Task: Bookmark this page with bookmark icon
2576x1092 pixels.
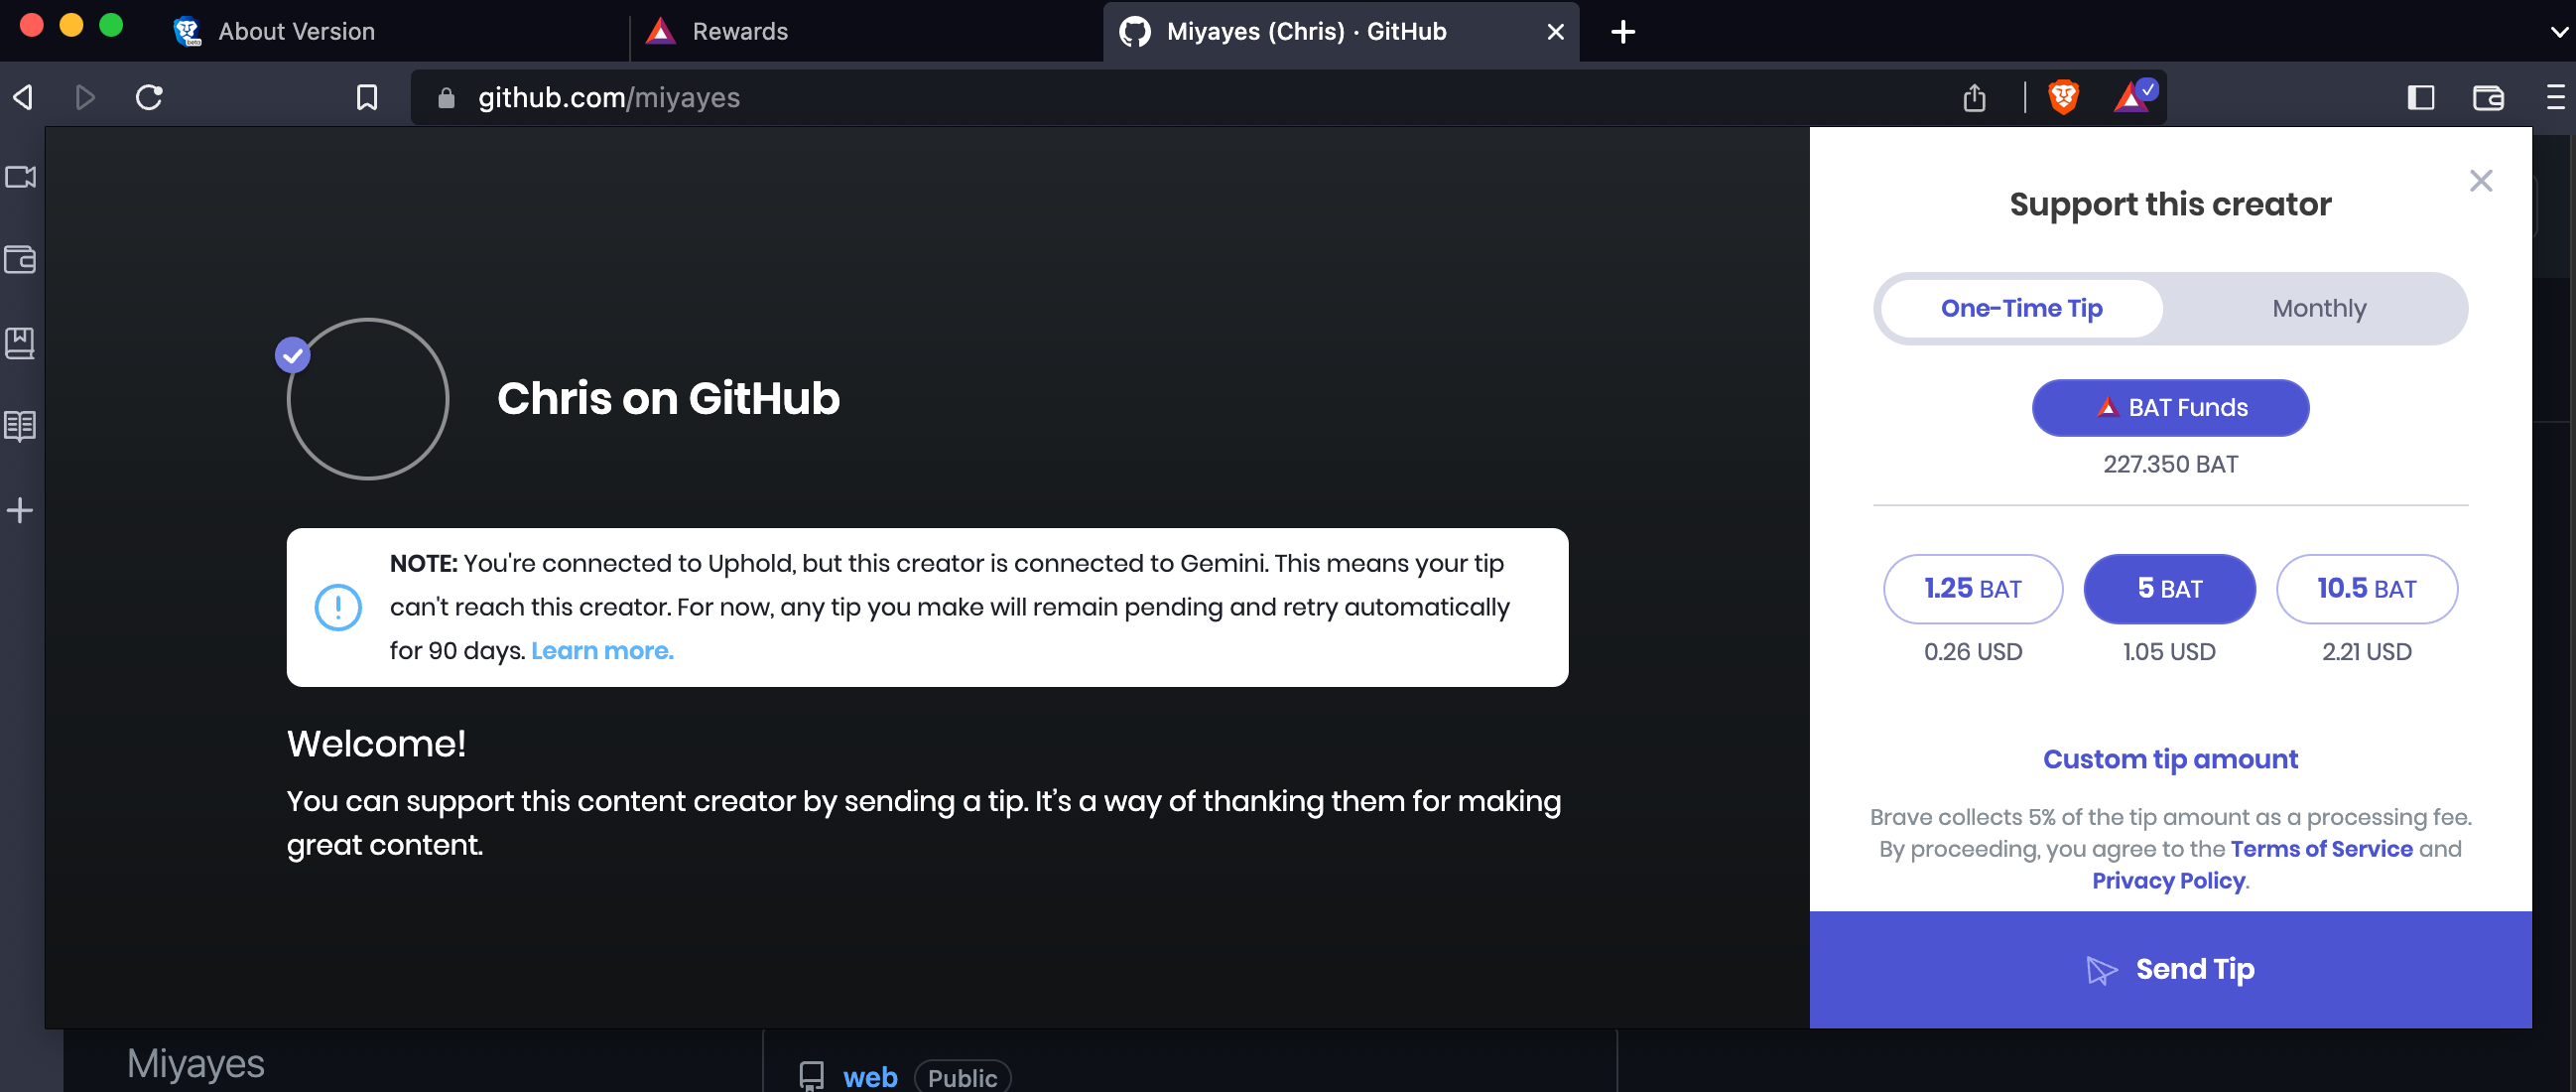Action: [367, 97]
